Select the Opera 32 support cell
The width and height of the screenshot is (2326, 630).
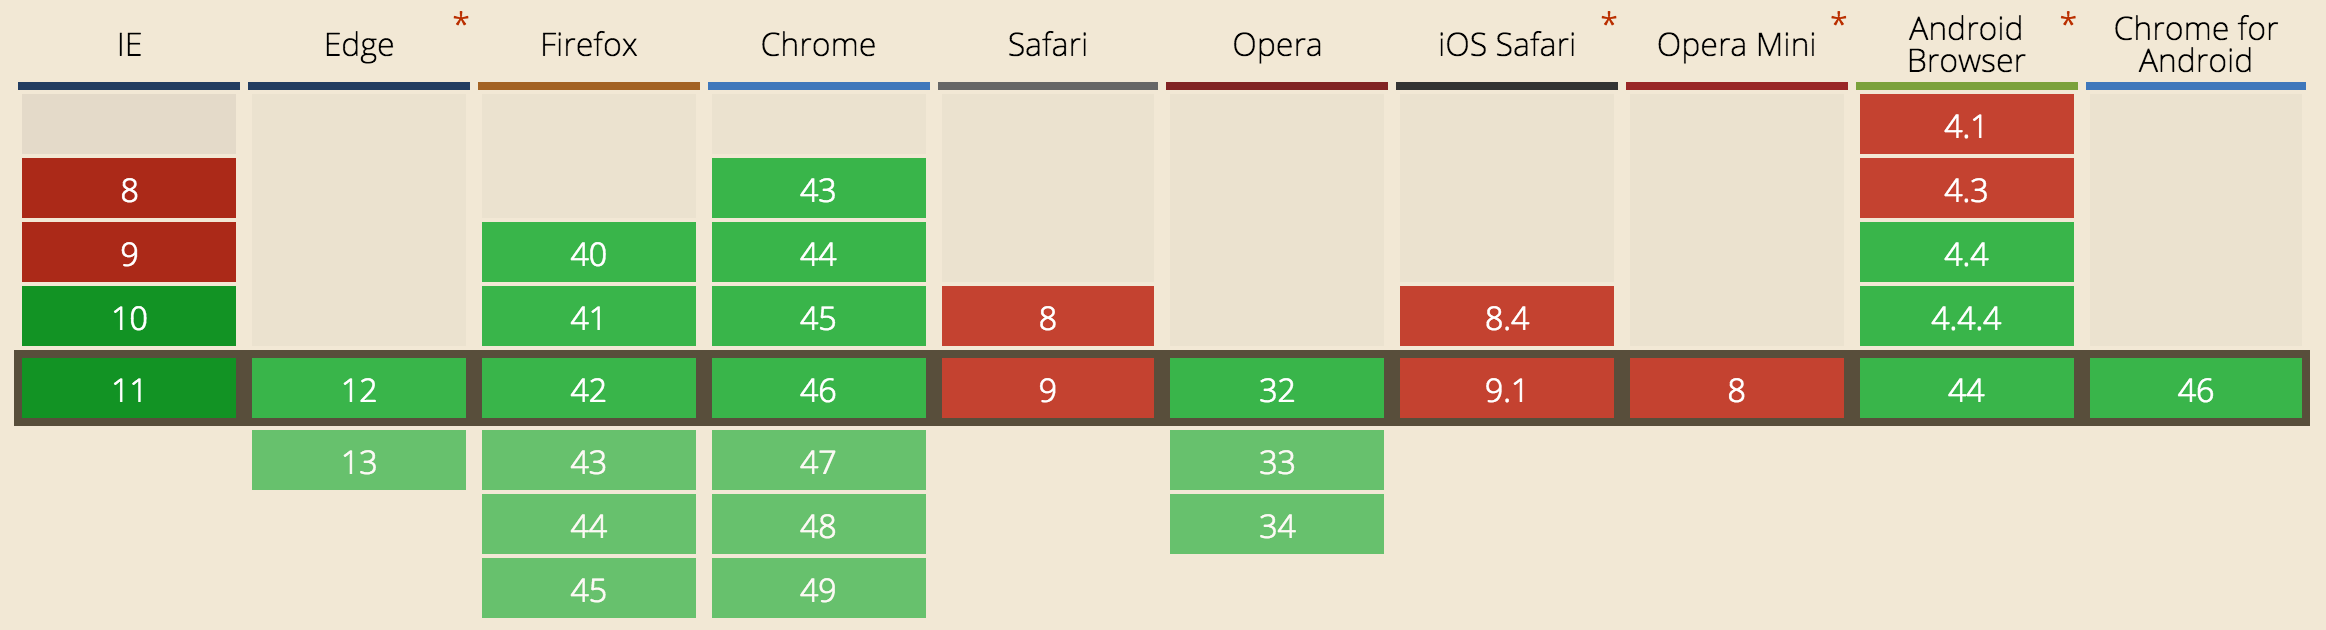1277,389
